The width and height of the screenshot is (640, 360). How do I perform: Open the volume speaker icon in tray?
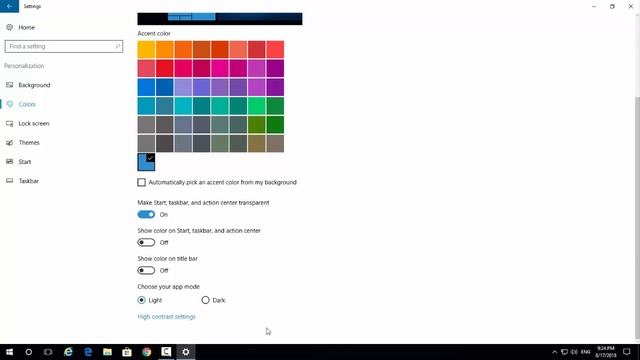tap(574, 352)
